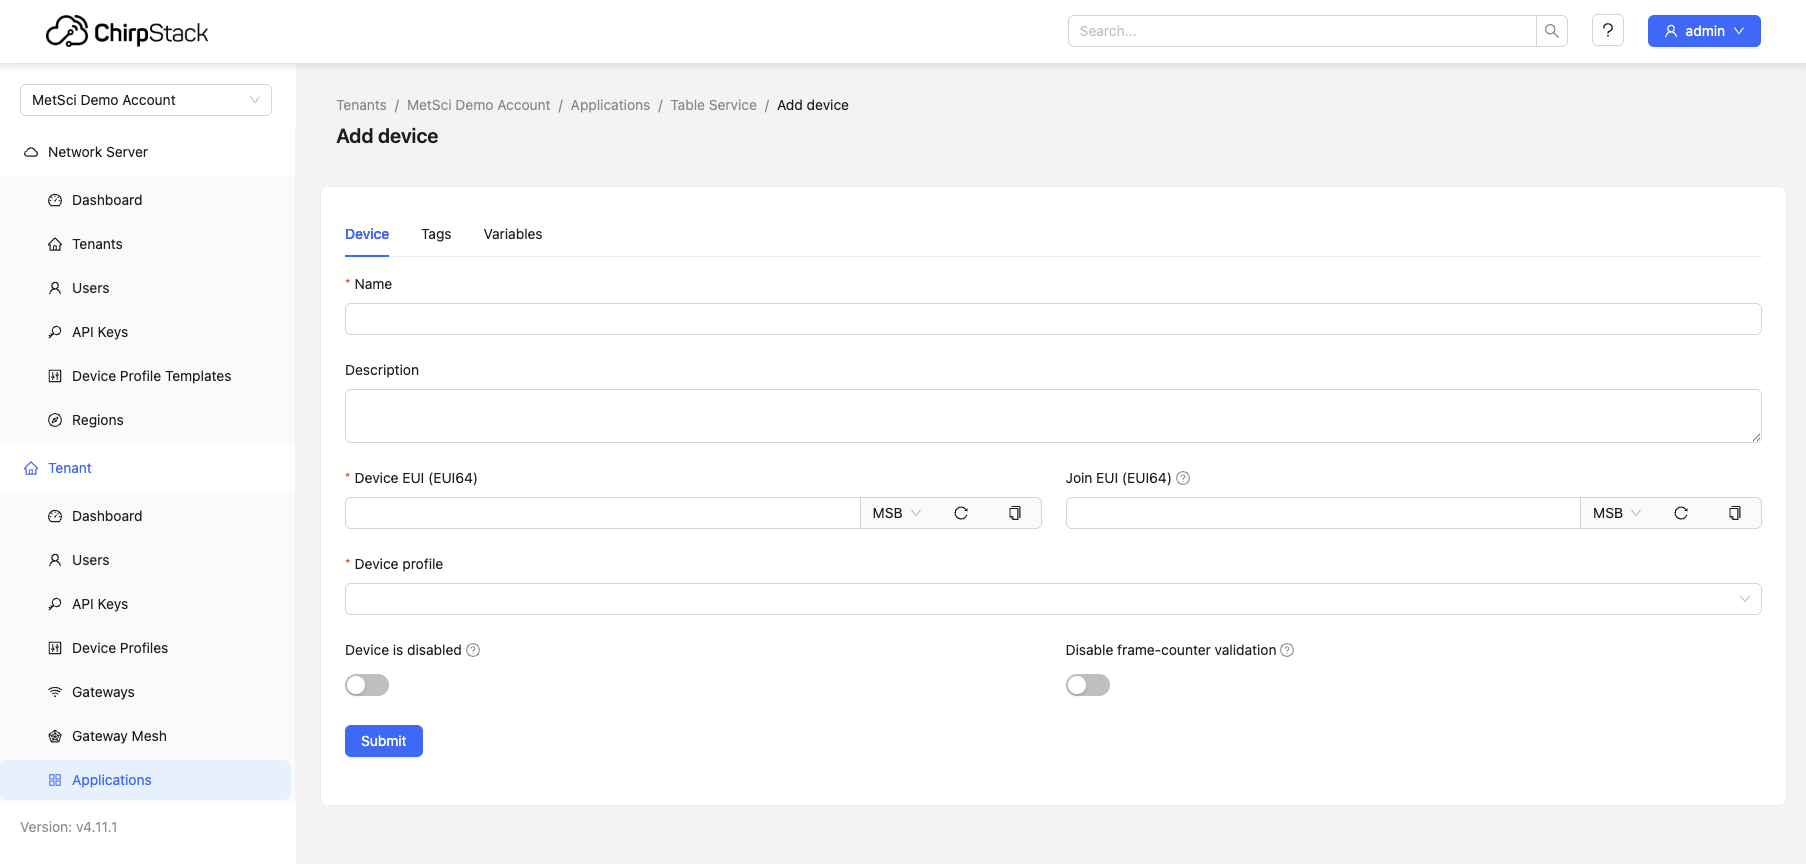Switch to the Variables tab
1806x864 pixels.
(x=512, y=234)
